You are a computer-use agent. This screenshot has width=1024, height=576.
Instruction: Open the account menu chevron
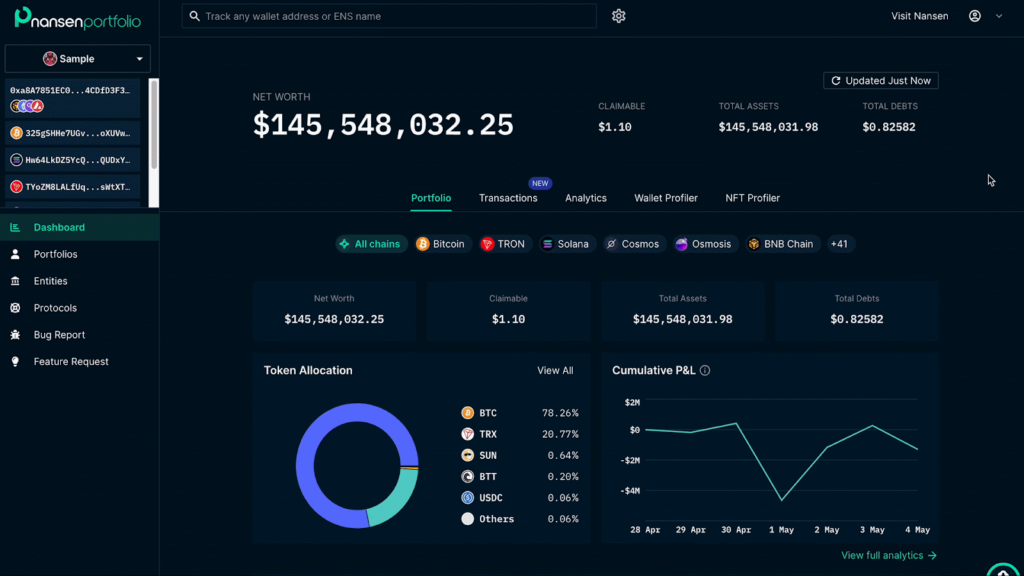[x=998, y=16]
